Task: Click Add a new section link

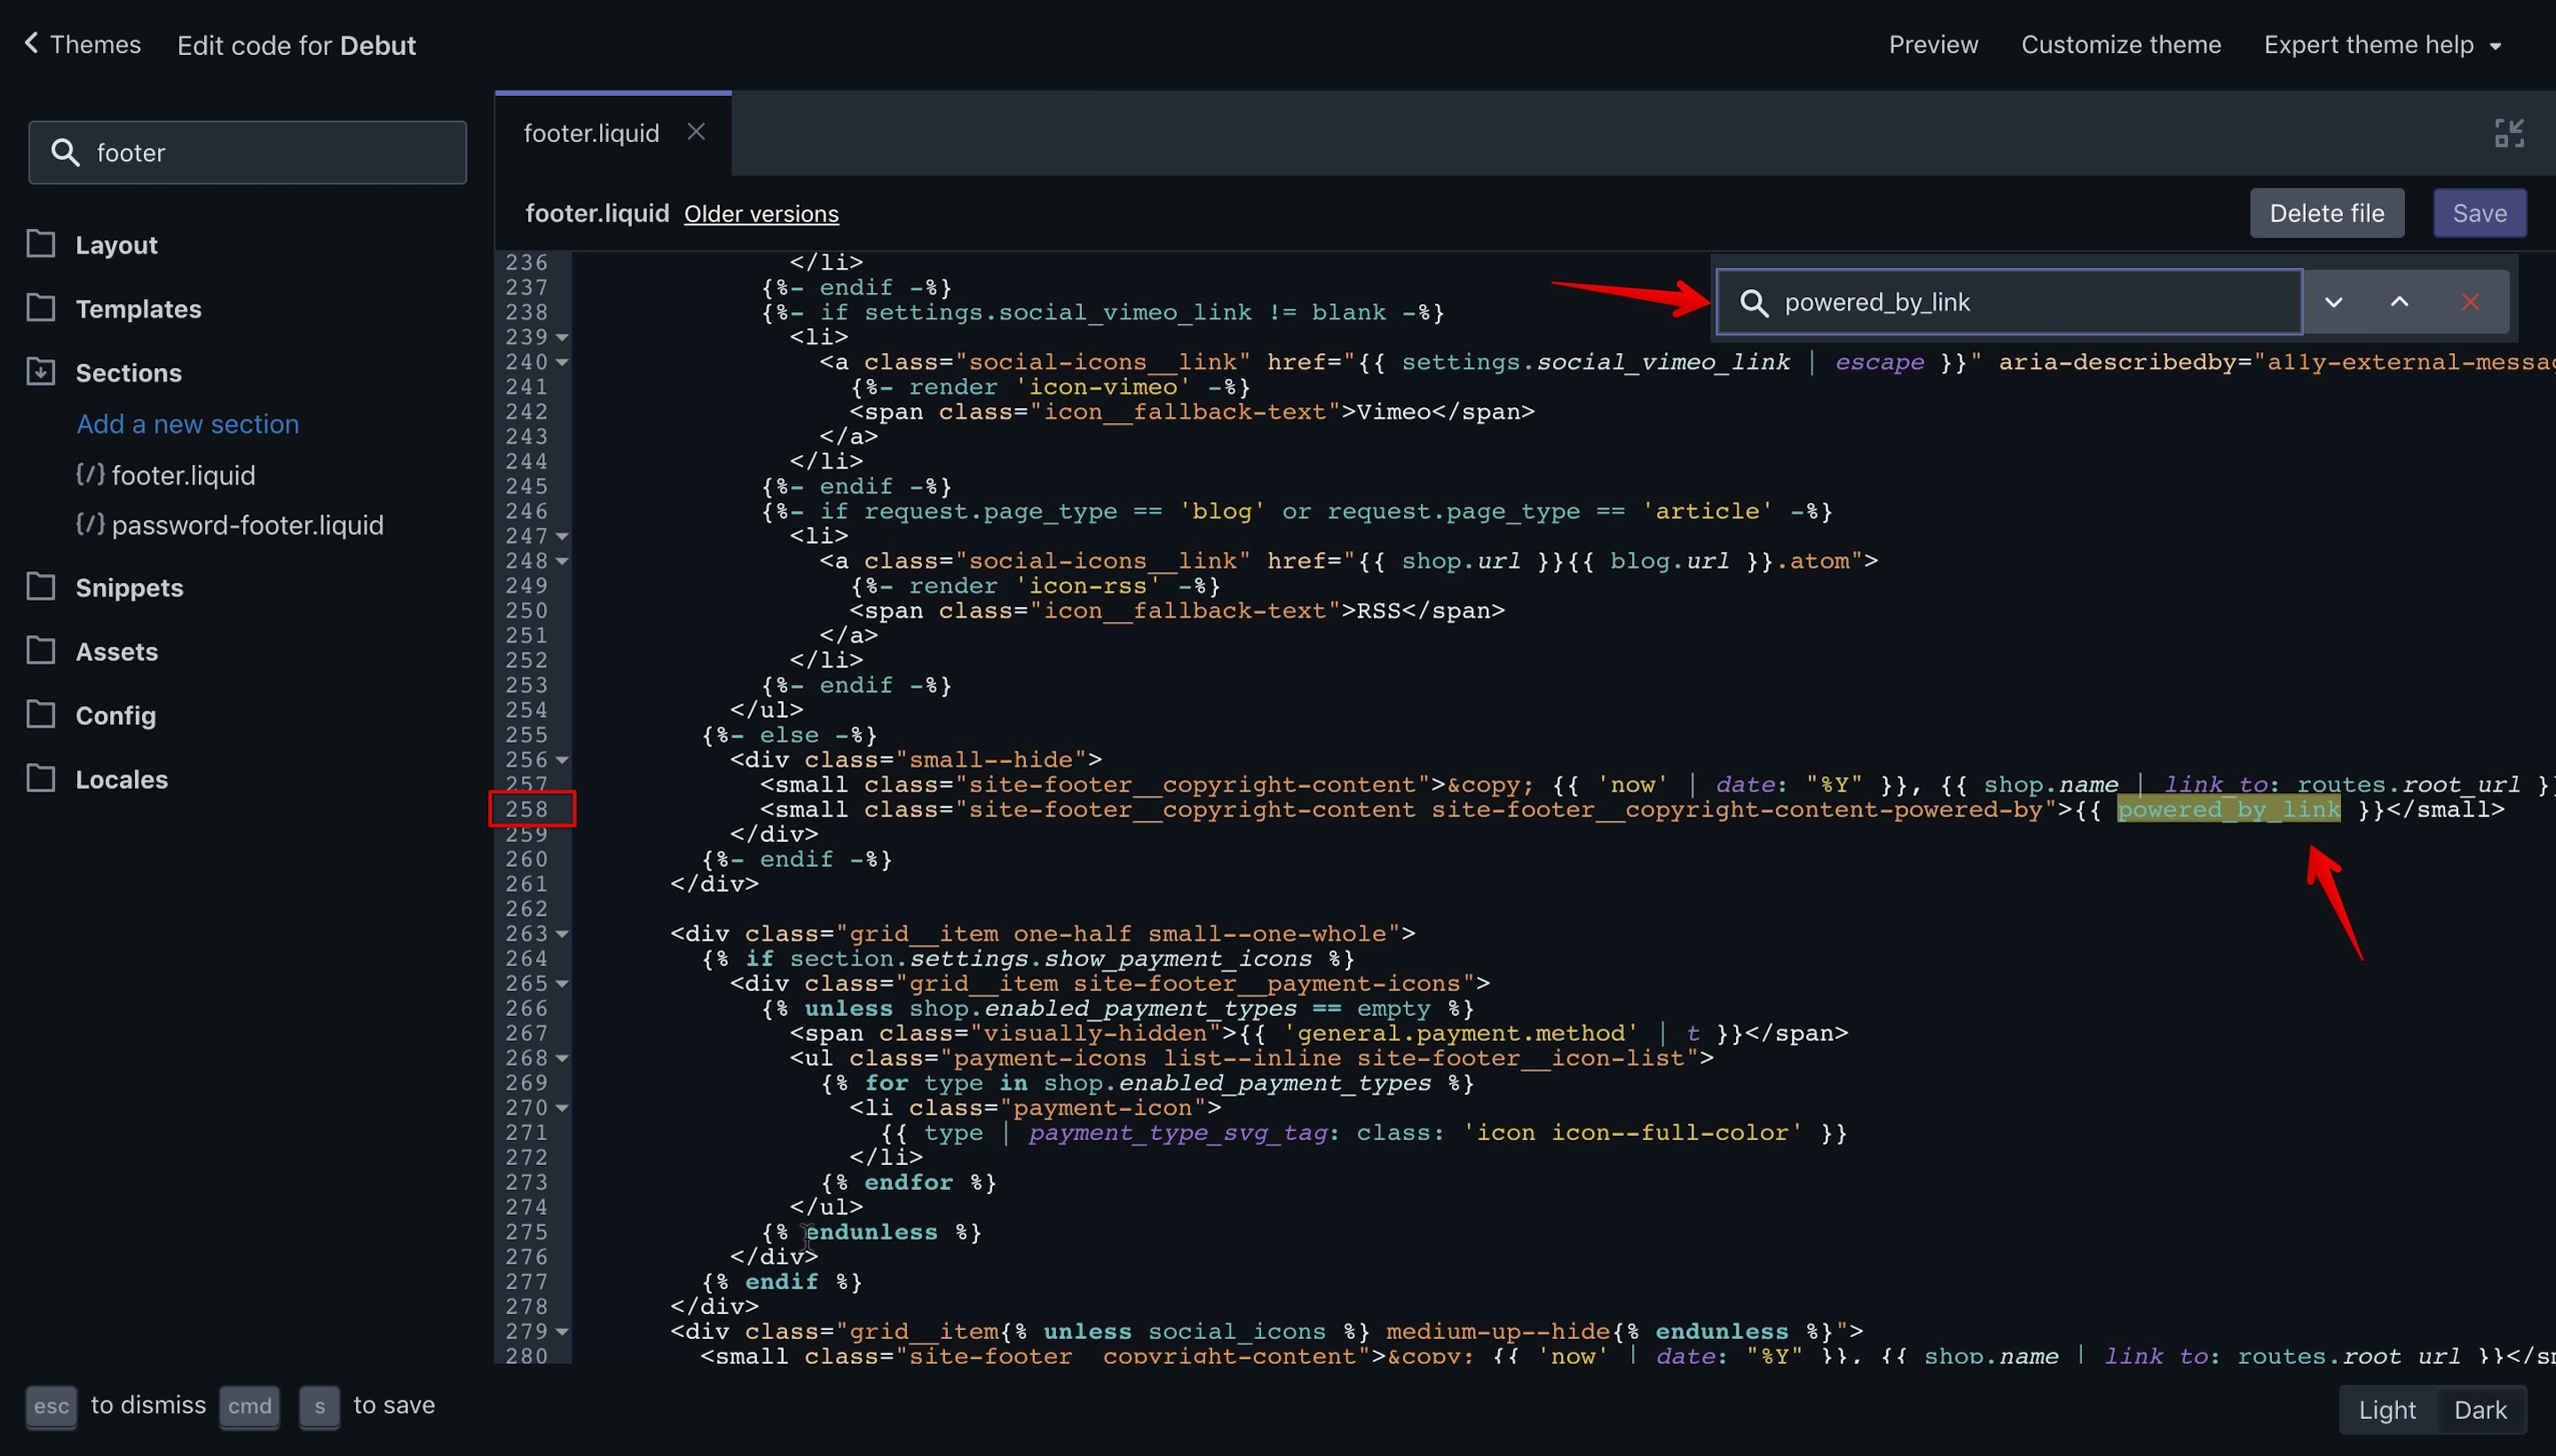Action: 188,424
